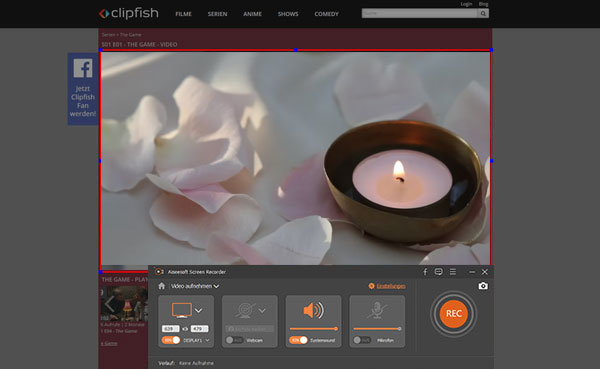Click the aspect ratio lock icon between dimensions
600x369 pixels.
185,329
